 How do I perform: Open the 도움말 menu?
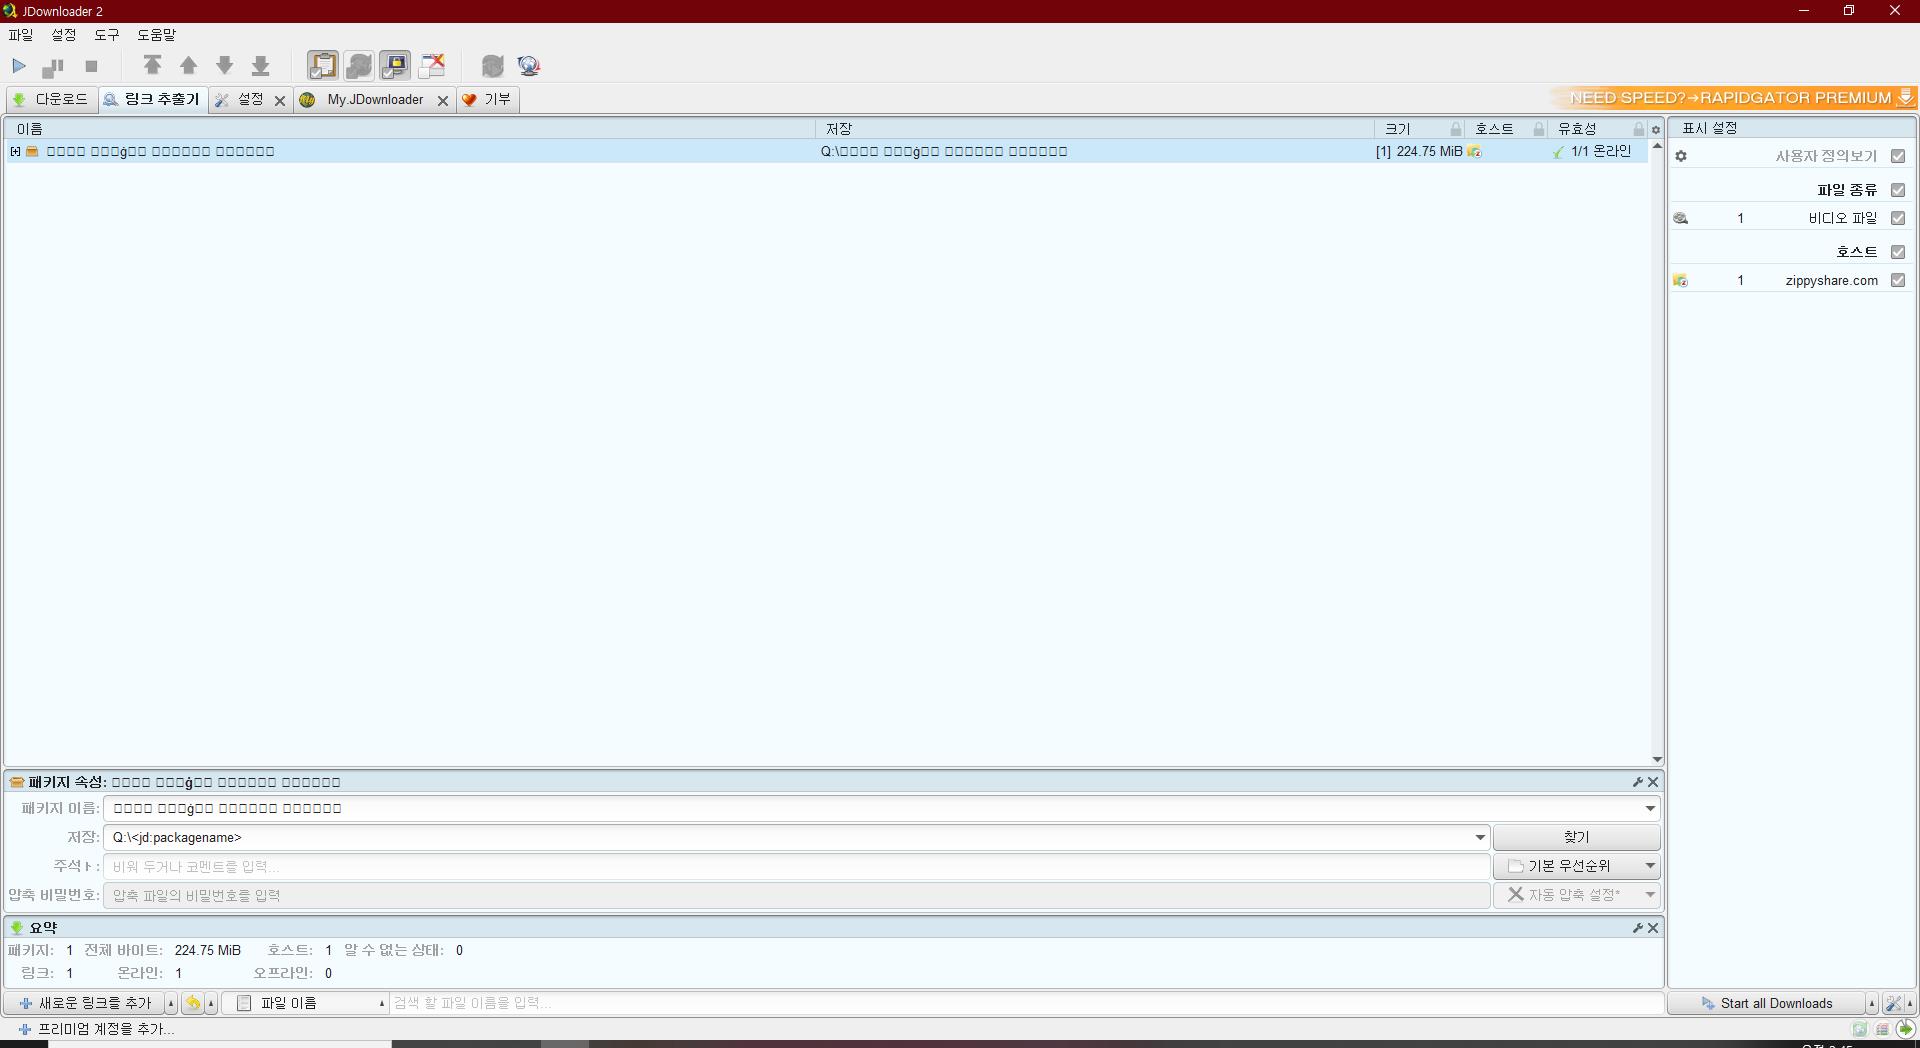[x=157, y=35]
